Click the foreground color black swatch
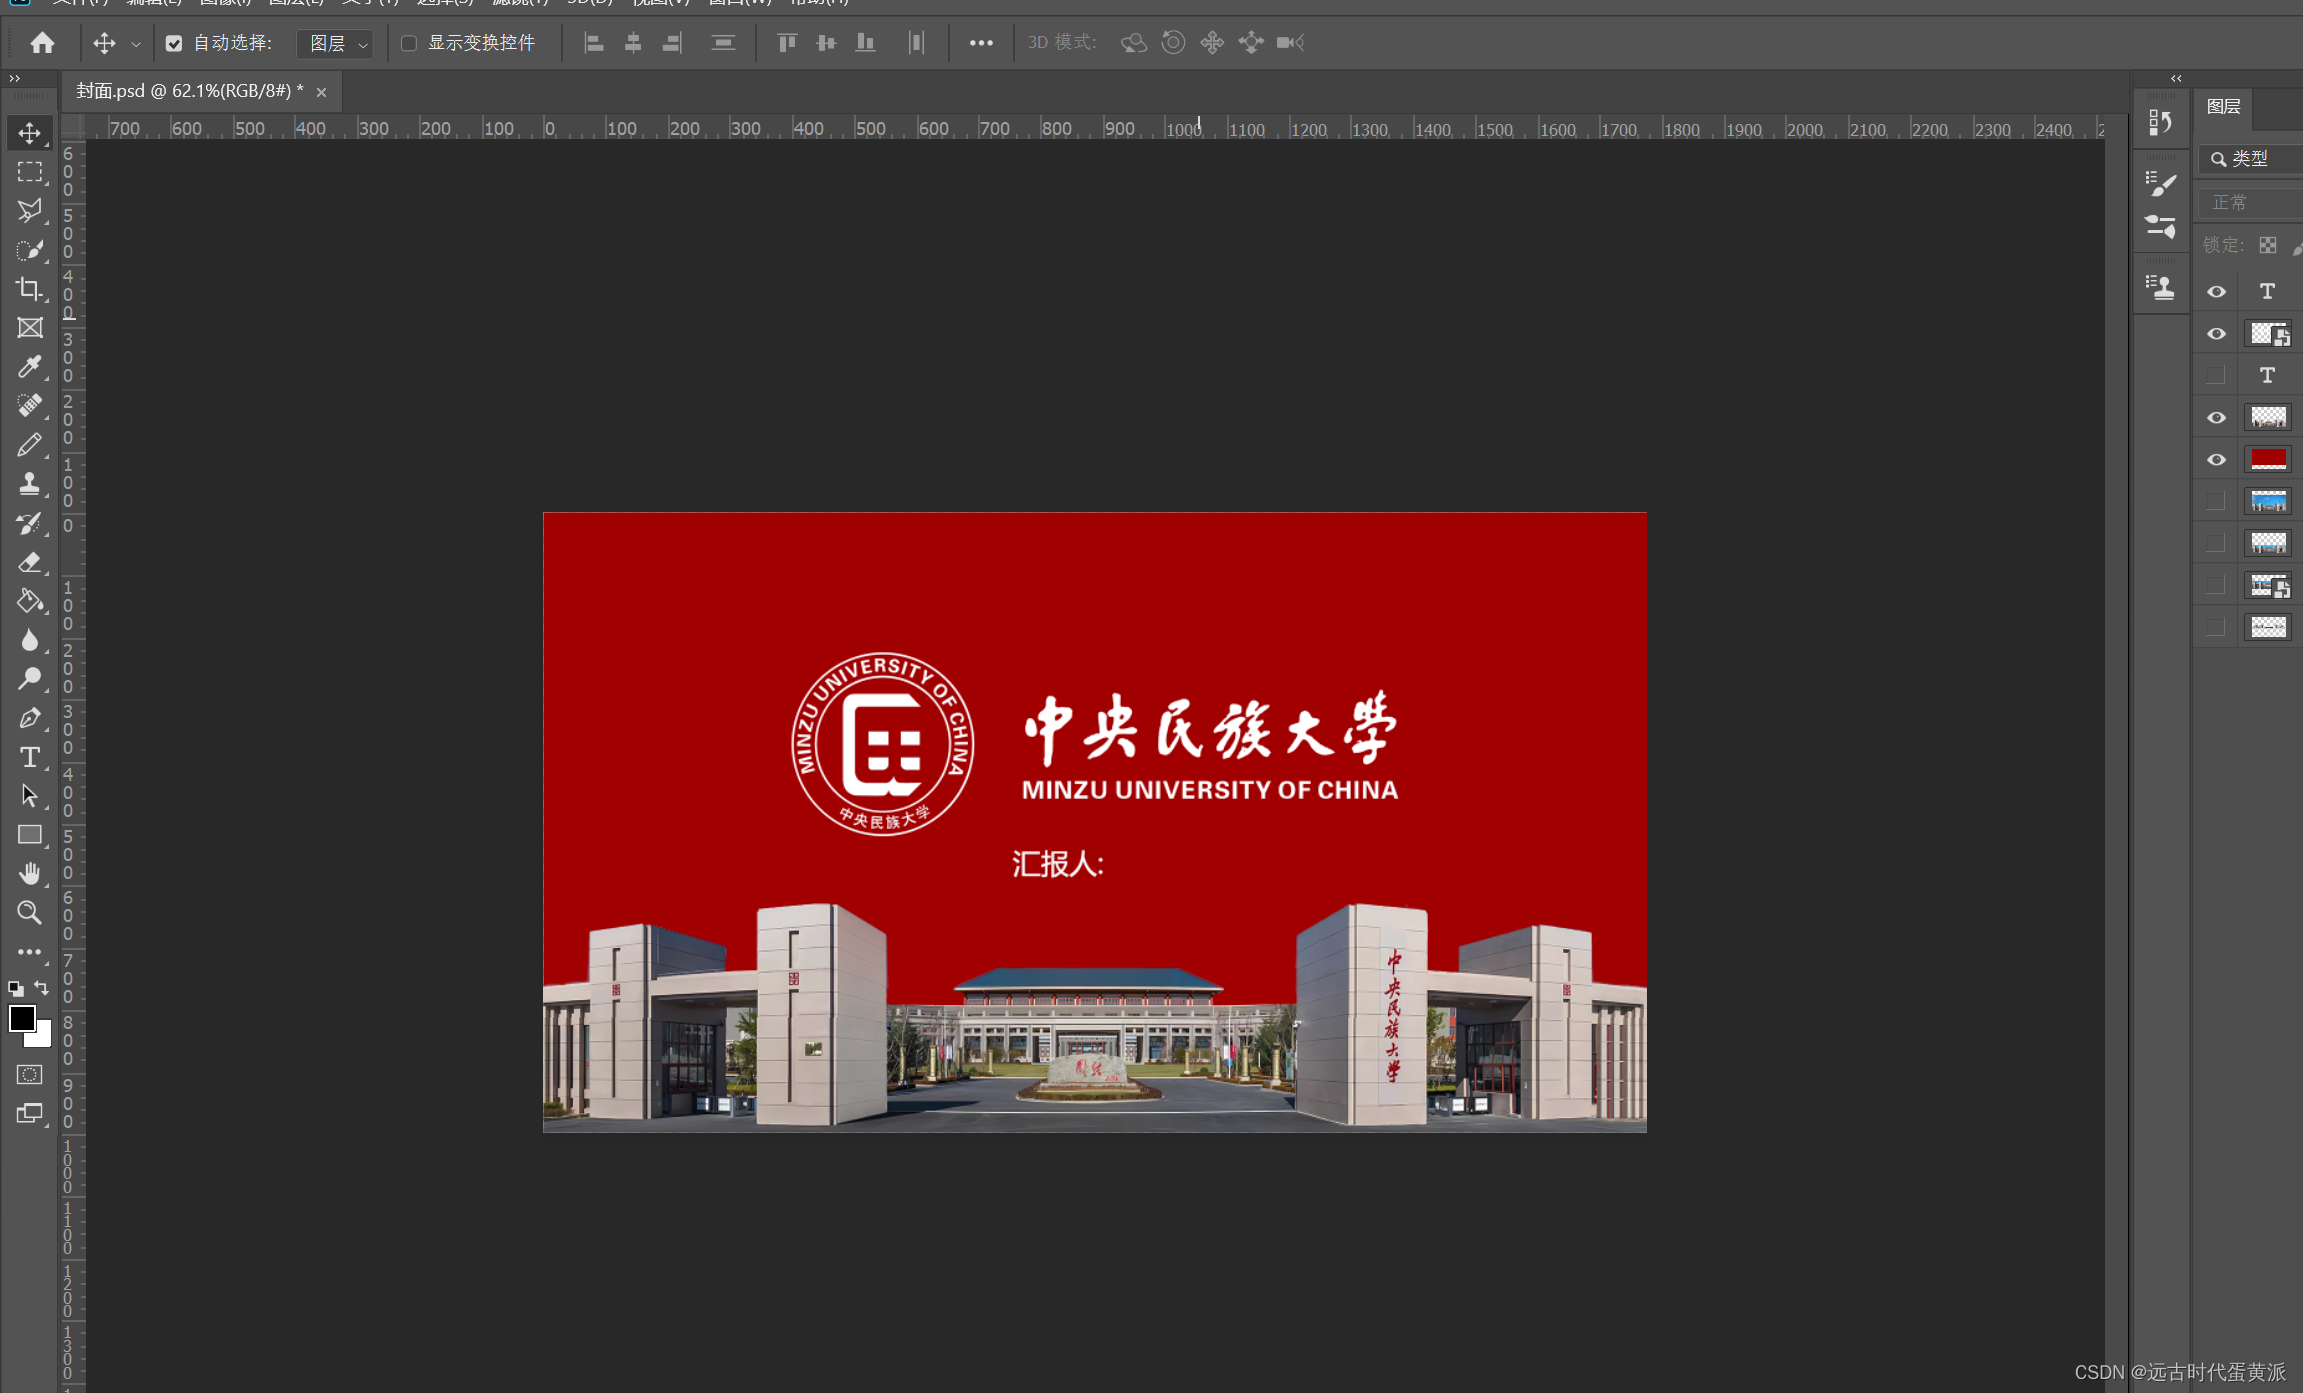2303x1393 pixels. click(21, 1018)
